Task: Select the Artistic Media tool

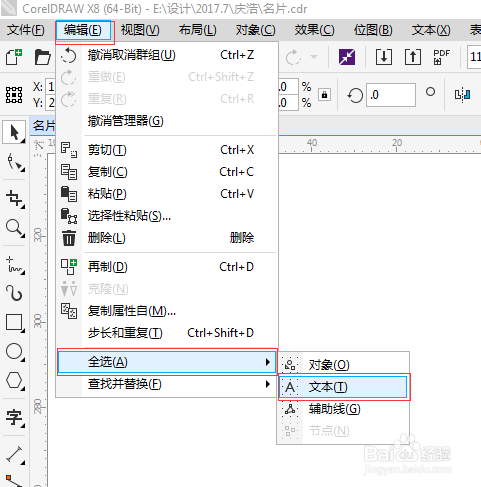Action: point(14,293)
